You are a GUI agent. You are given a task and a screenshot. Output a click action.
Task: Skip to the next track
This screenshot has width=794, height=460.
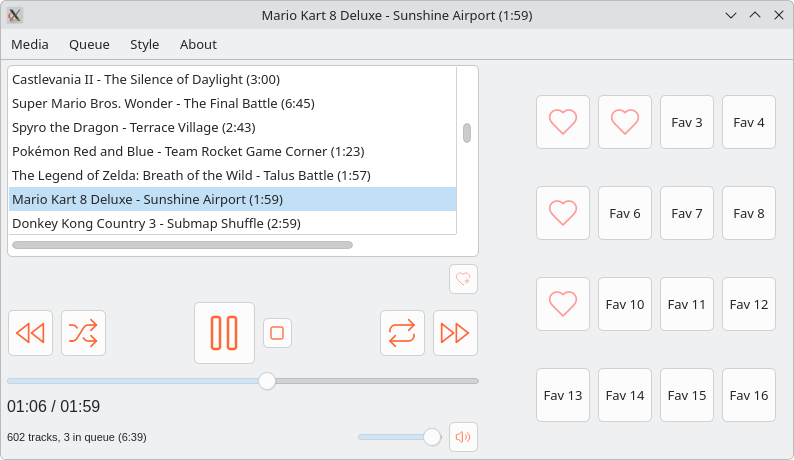[455, 333]
